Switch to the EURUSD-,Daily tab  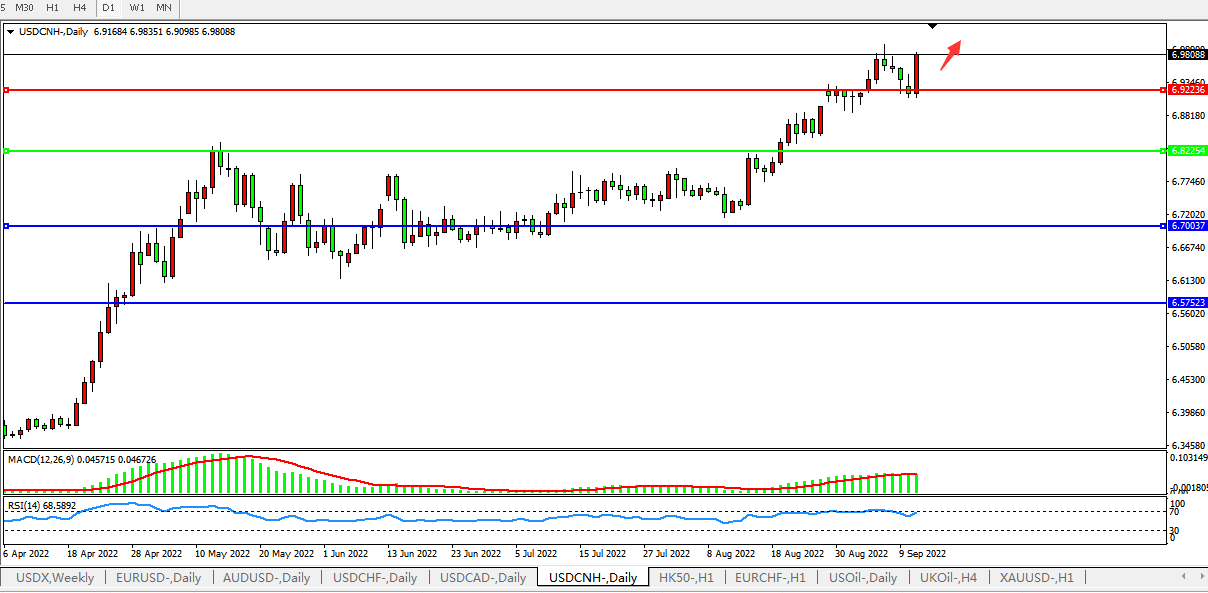[x=158, y=578]
